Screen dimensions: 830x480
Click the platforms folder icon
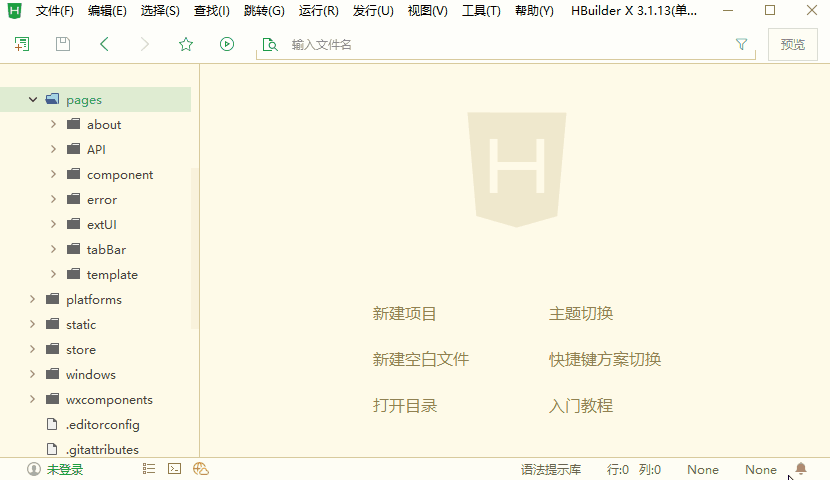52,299
